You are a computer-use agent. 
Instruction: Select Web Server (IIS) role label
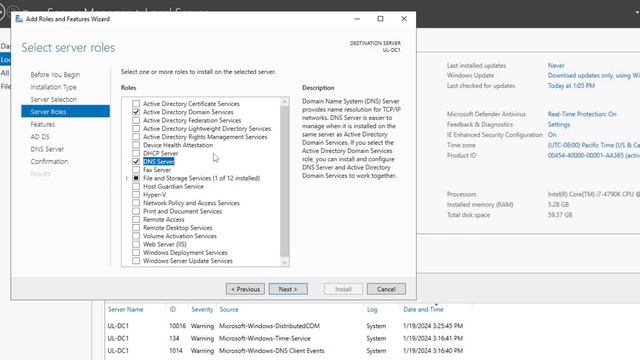pos(165,244)
